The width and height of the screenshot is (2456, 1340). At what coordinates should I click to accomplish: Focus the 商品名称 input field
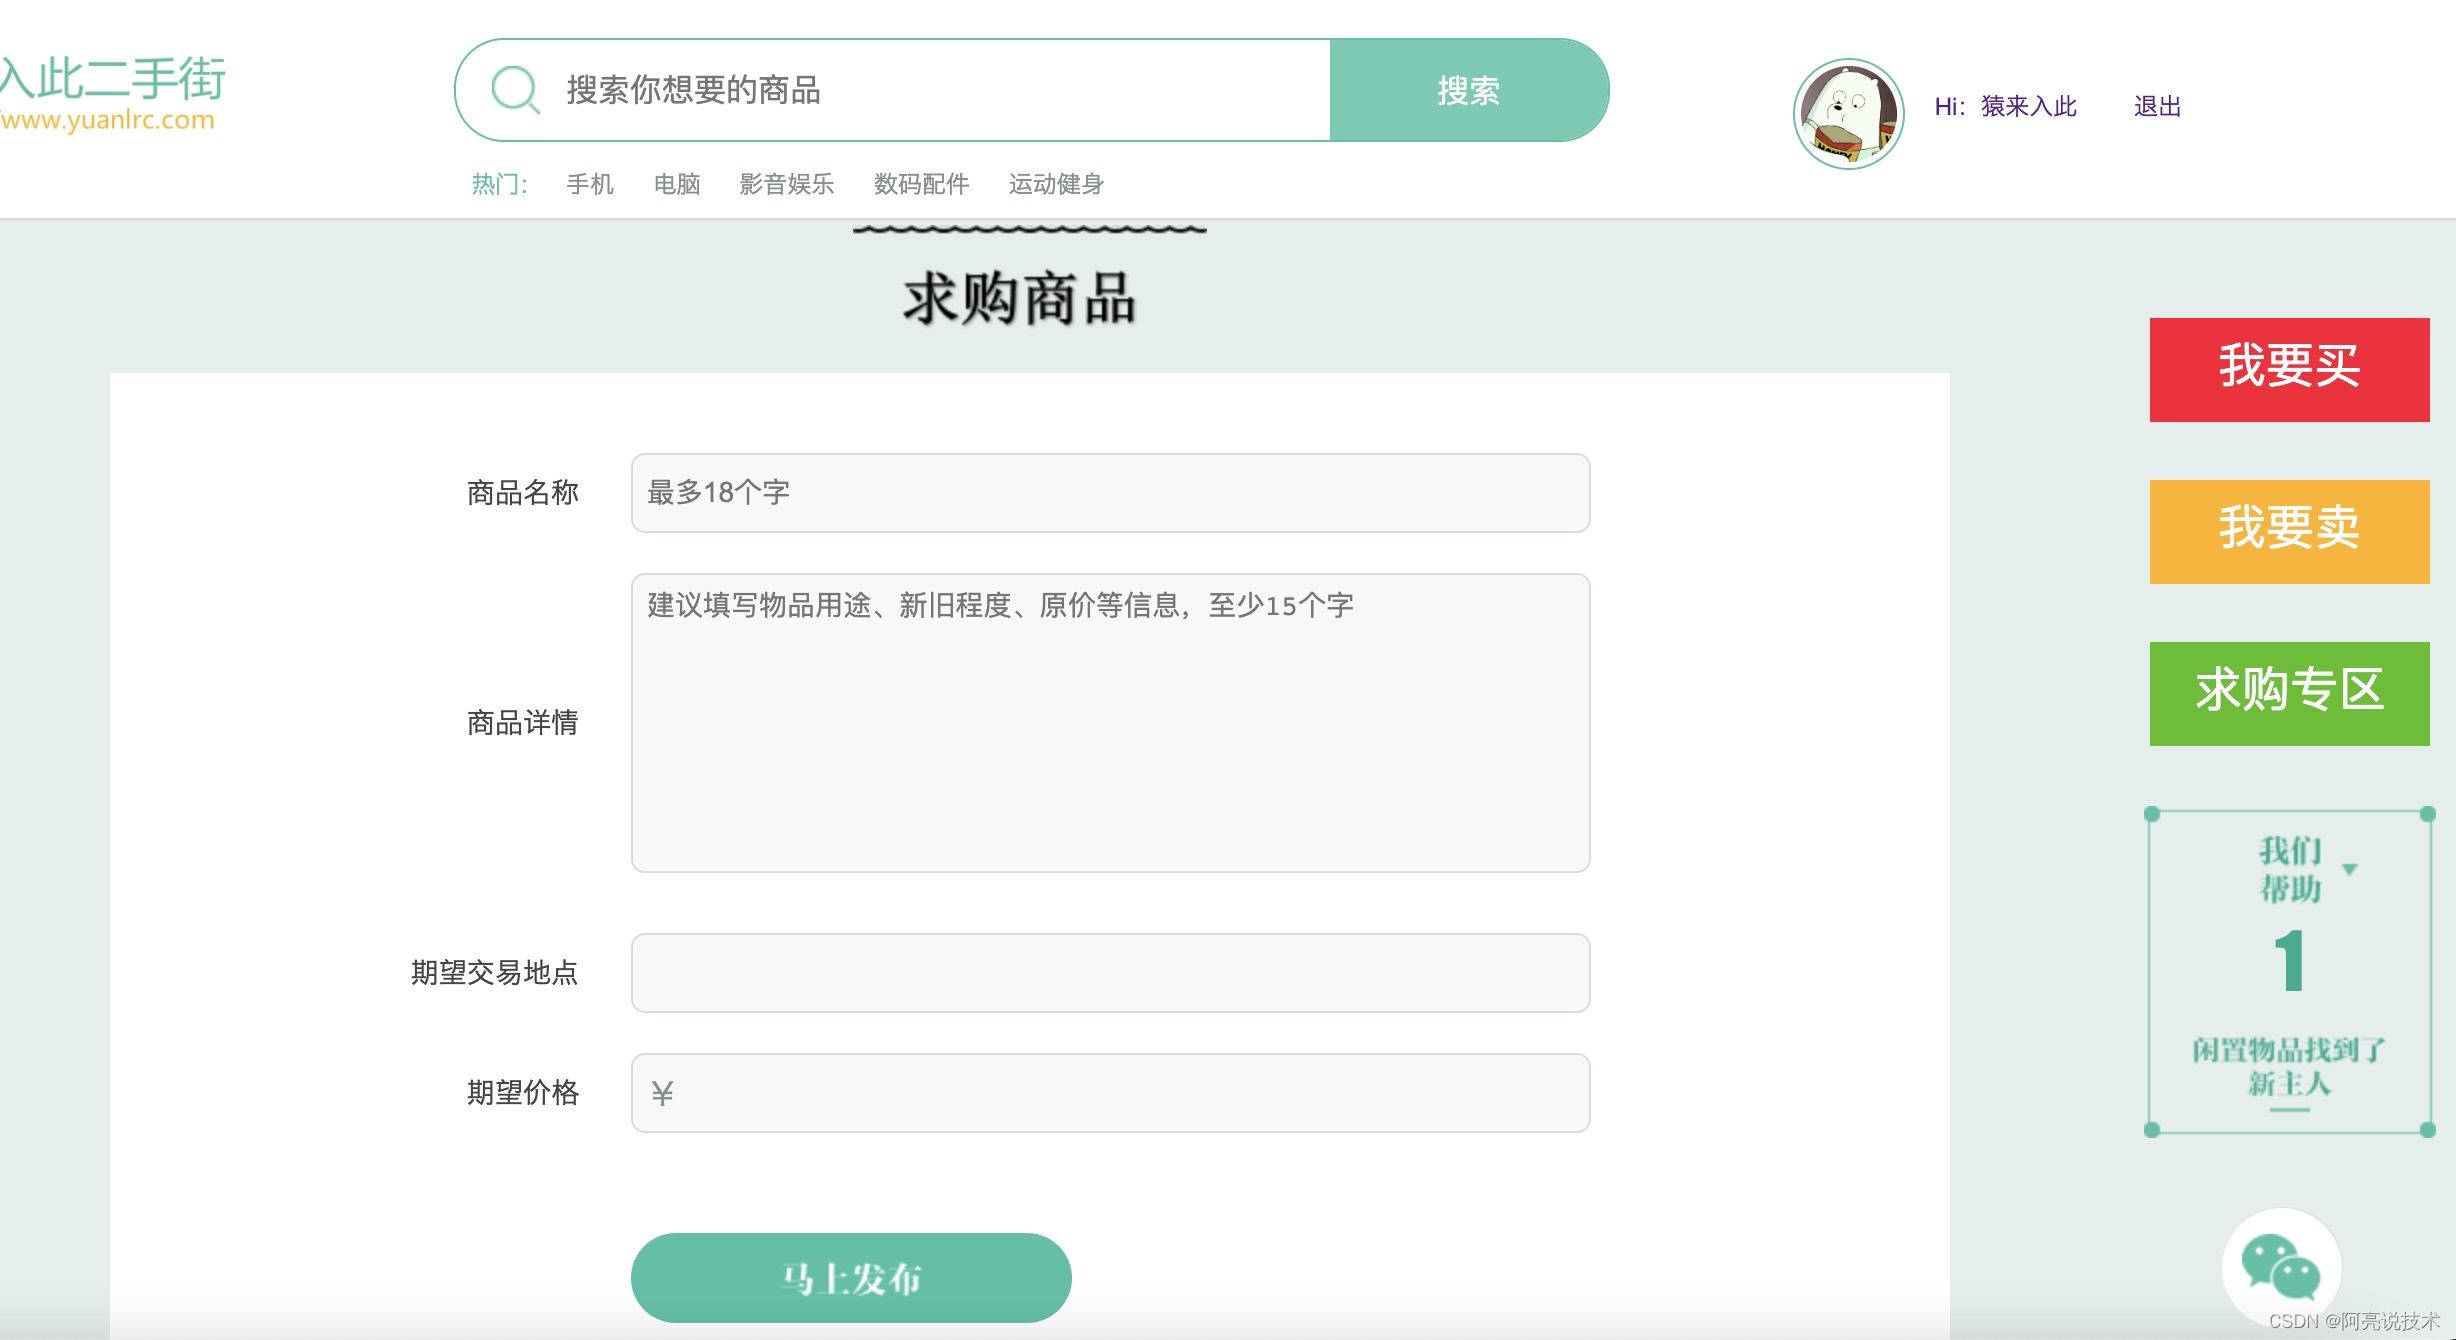[1110, 493]
